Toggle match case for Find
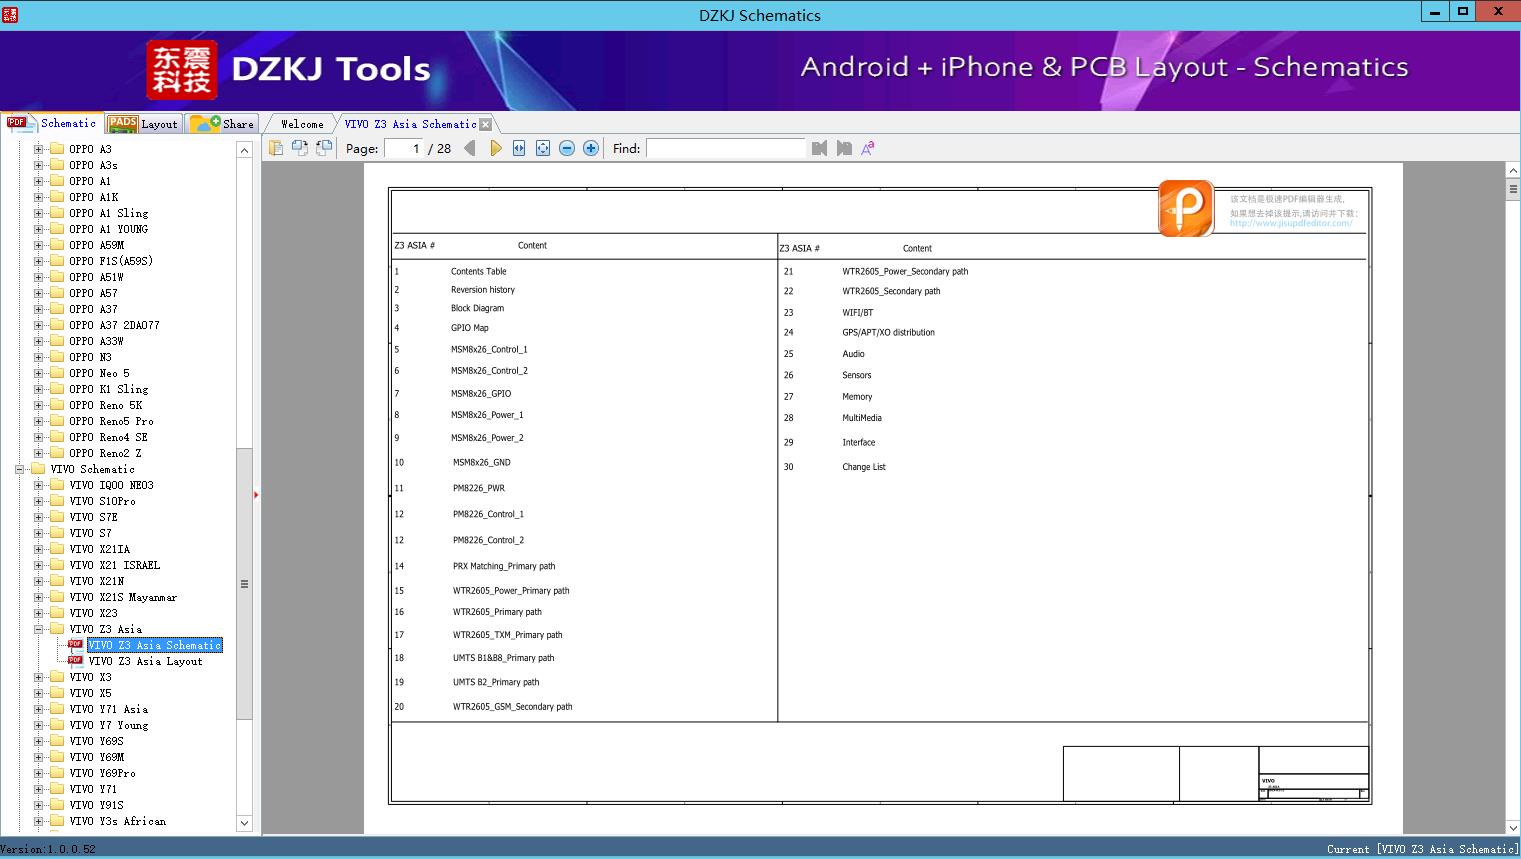The width and height of the screenshot is (1521, 859). click(868, 148)
